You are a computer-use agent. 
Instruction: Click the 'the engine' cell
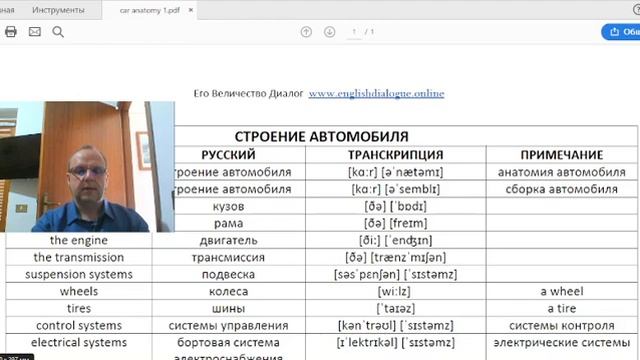click(79, 240)
